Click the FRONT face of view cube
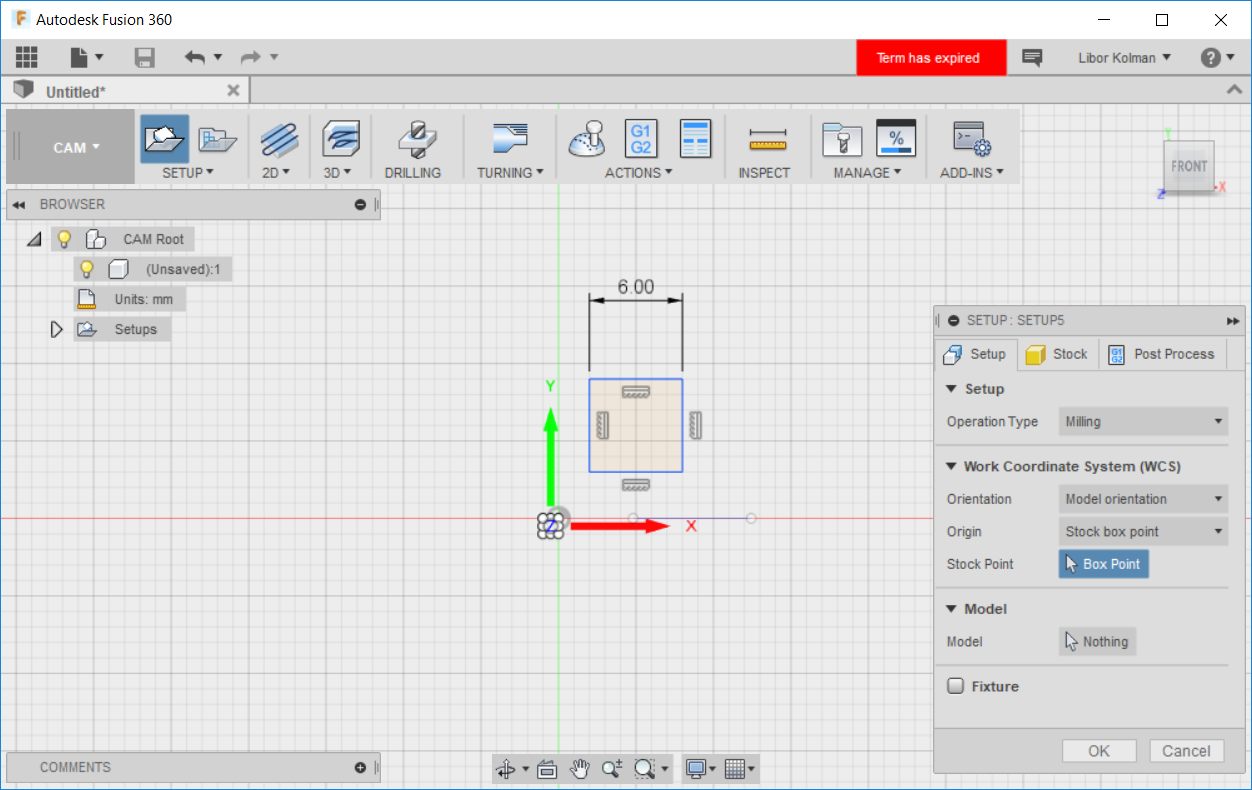The width and height of the screenshot is (1252, 790). click(x=1188, y=166)
